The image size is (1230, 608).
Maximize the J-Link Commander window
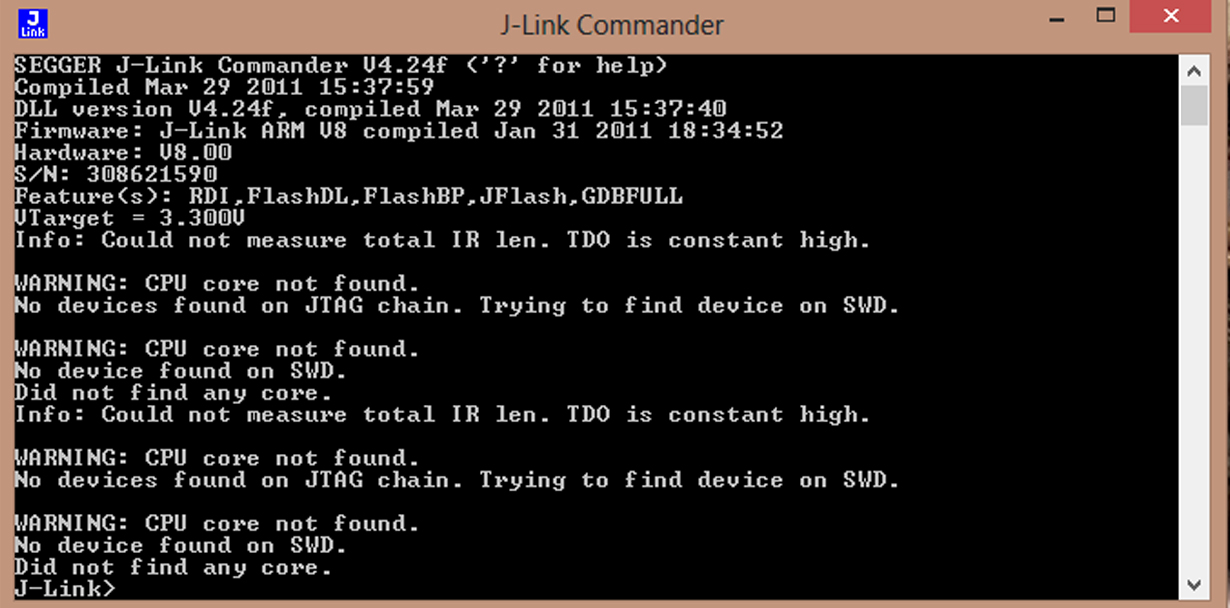click(1105, 16)
